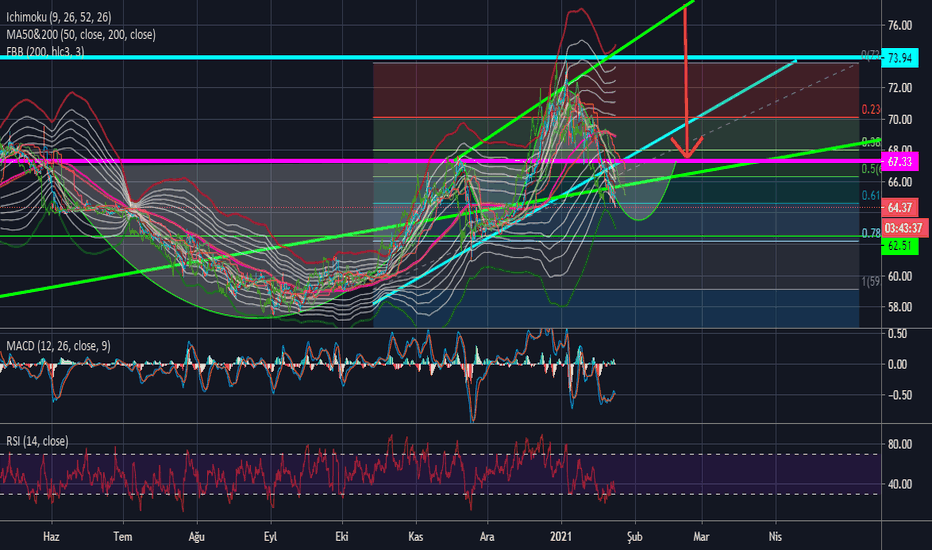Click the 66.00 price axis tick
932x550 pixels.
click(x=900, y=181)
